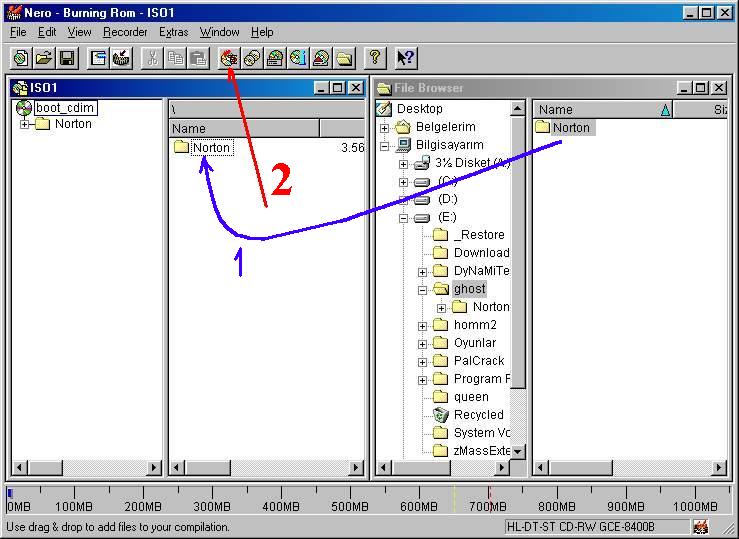Viewport: 739px width, 539px height.
Task: Eject the disc with the eject icon
Action: click(x=321, y=58)
